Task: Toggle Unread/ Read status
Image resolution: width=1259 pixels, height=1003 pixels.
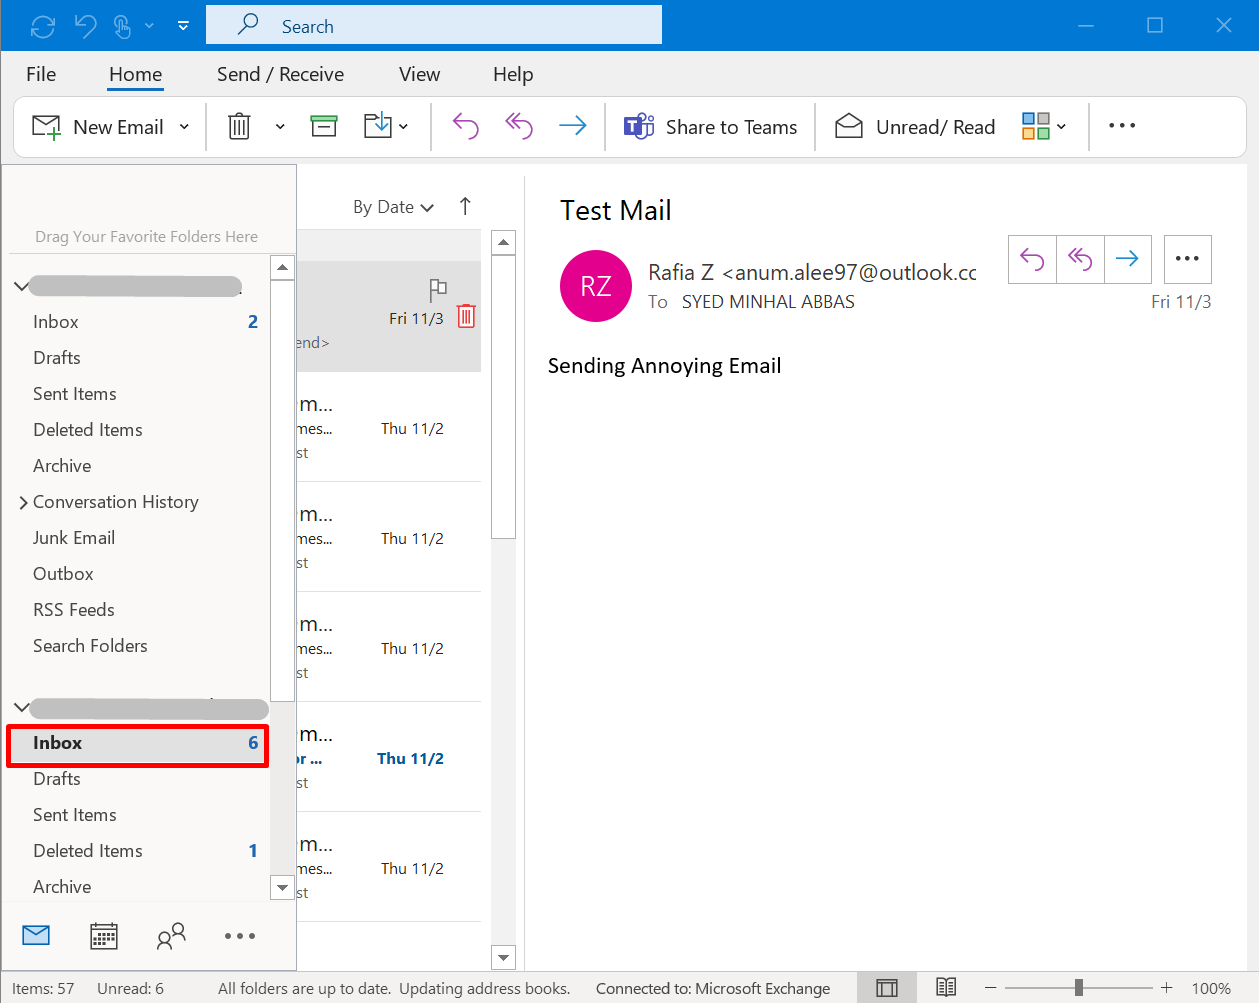Action: coord(915,127)
